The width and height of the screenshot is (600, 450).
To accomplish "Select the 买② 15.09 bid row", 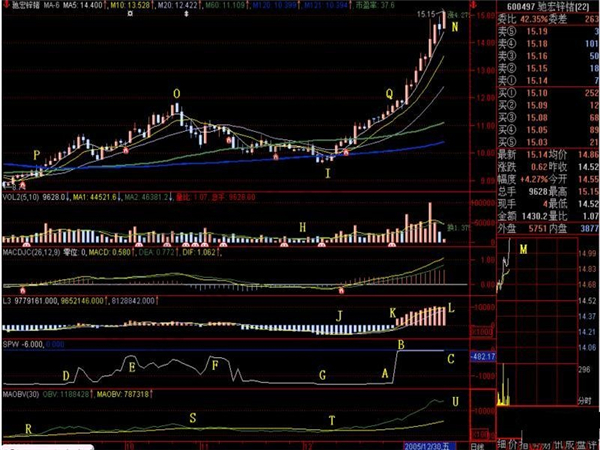I will (x=548, y=105).
